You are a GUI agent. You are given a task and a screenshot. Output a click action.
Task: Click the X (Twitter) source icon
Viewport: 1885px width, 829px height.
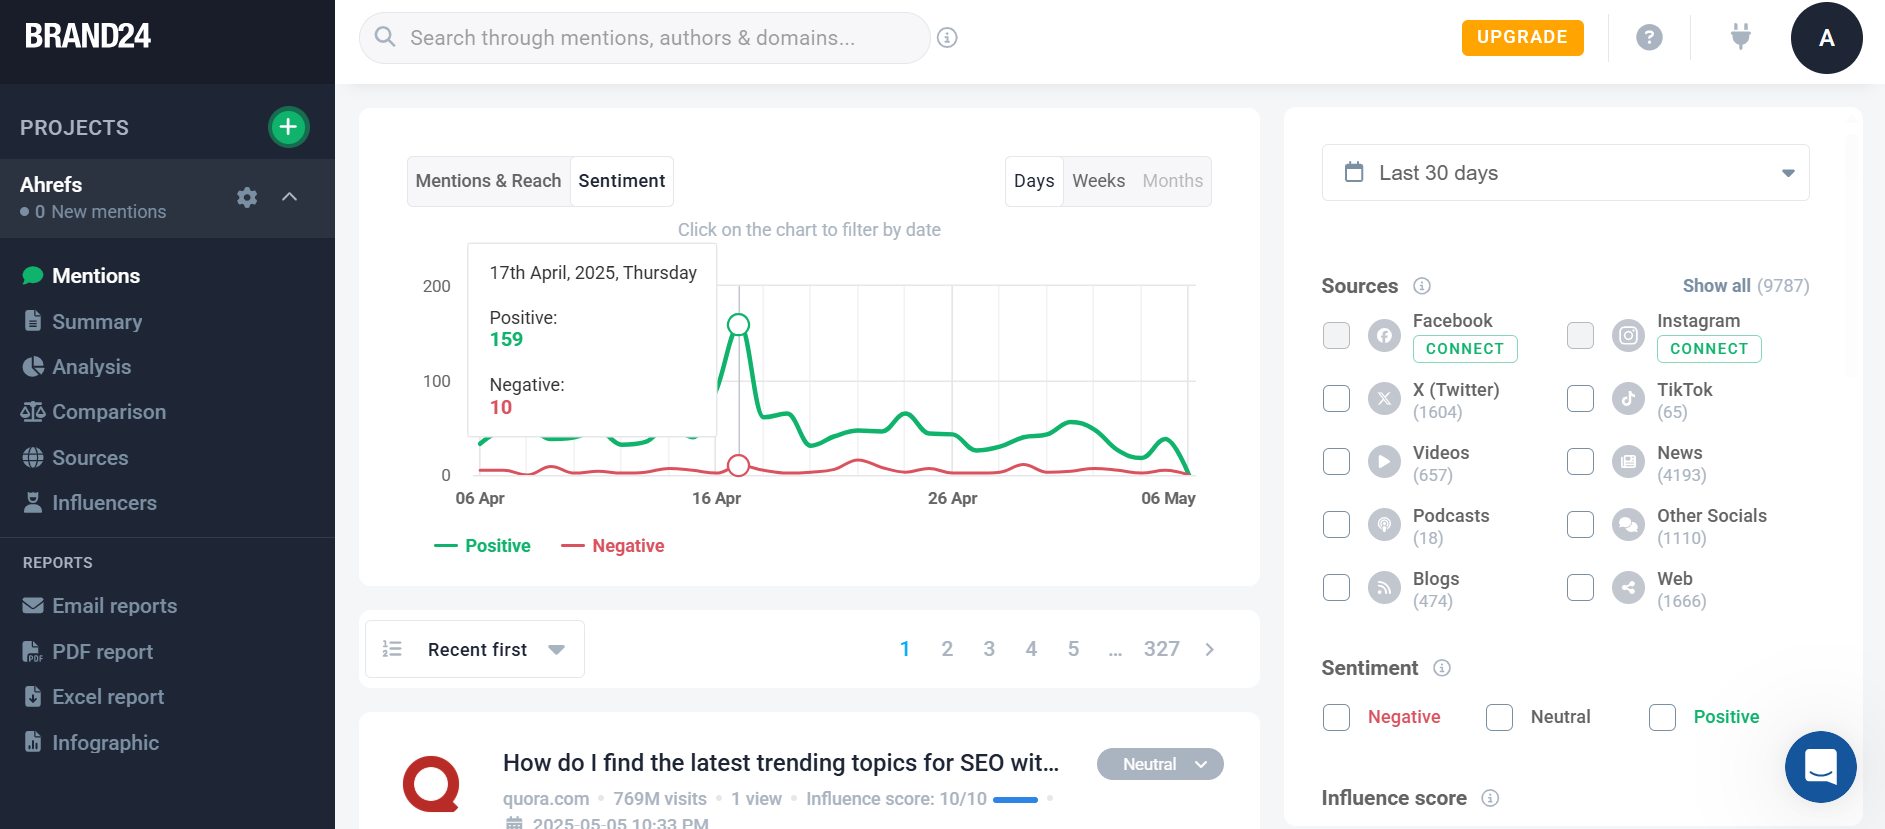click(x=1384, y=399)
